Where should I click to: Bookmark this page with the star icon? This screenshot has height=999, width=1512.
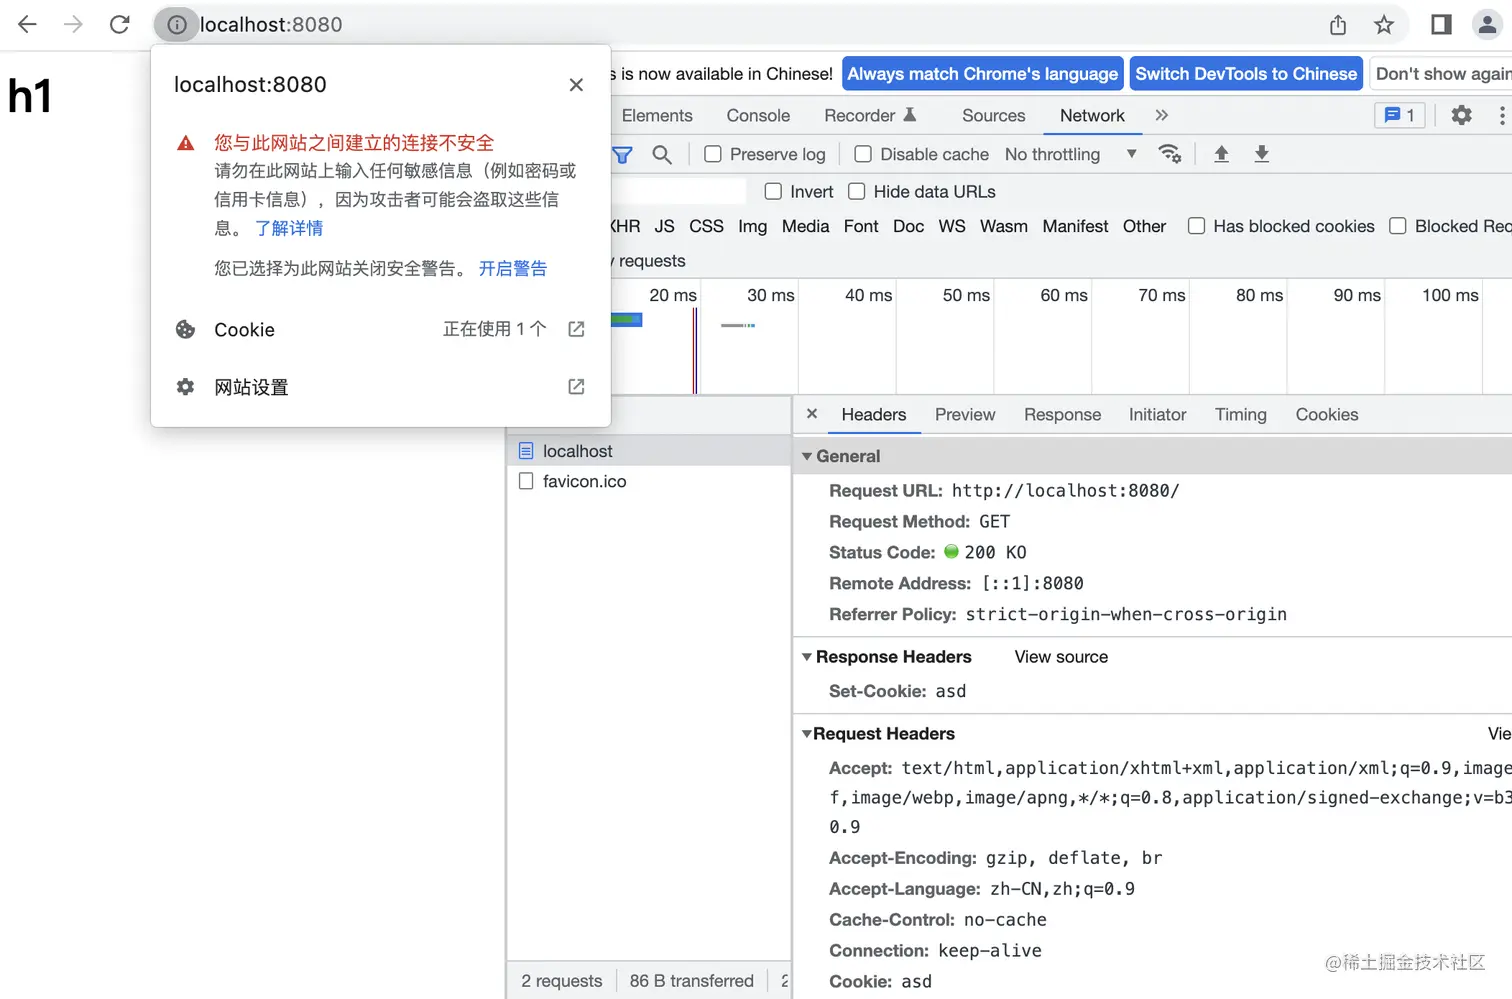coord(1384,25)
